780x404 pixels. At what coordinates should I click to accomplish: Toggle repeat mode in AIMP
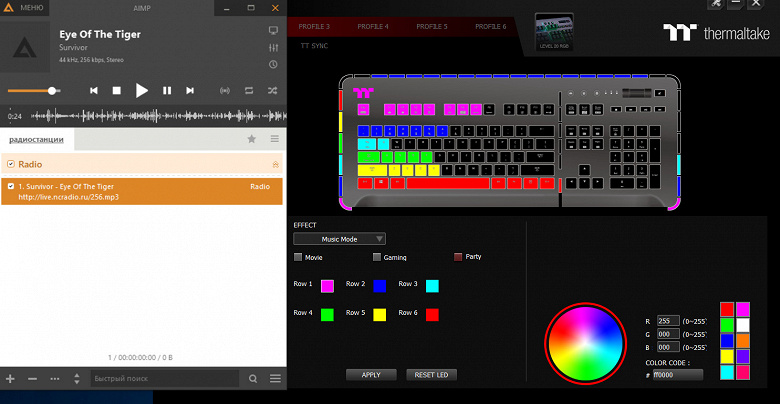coord(249,91)
